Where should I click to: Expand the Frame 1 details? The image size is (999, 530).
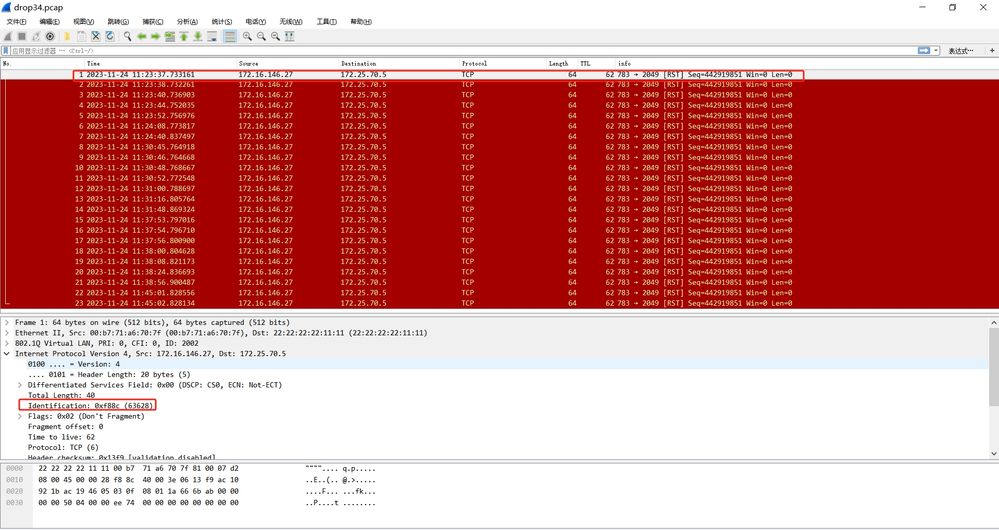point(7,322)
